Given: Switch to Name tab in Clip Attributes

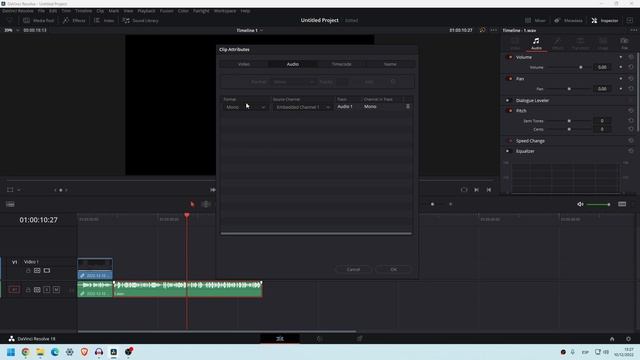Looking at the screenshot, I should (x=390, y=64).
